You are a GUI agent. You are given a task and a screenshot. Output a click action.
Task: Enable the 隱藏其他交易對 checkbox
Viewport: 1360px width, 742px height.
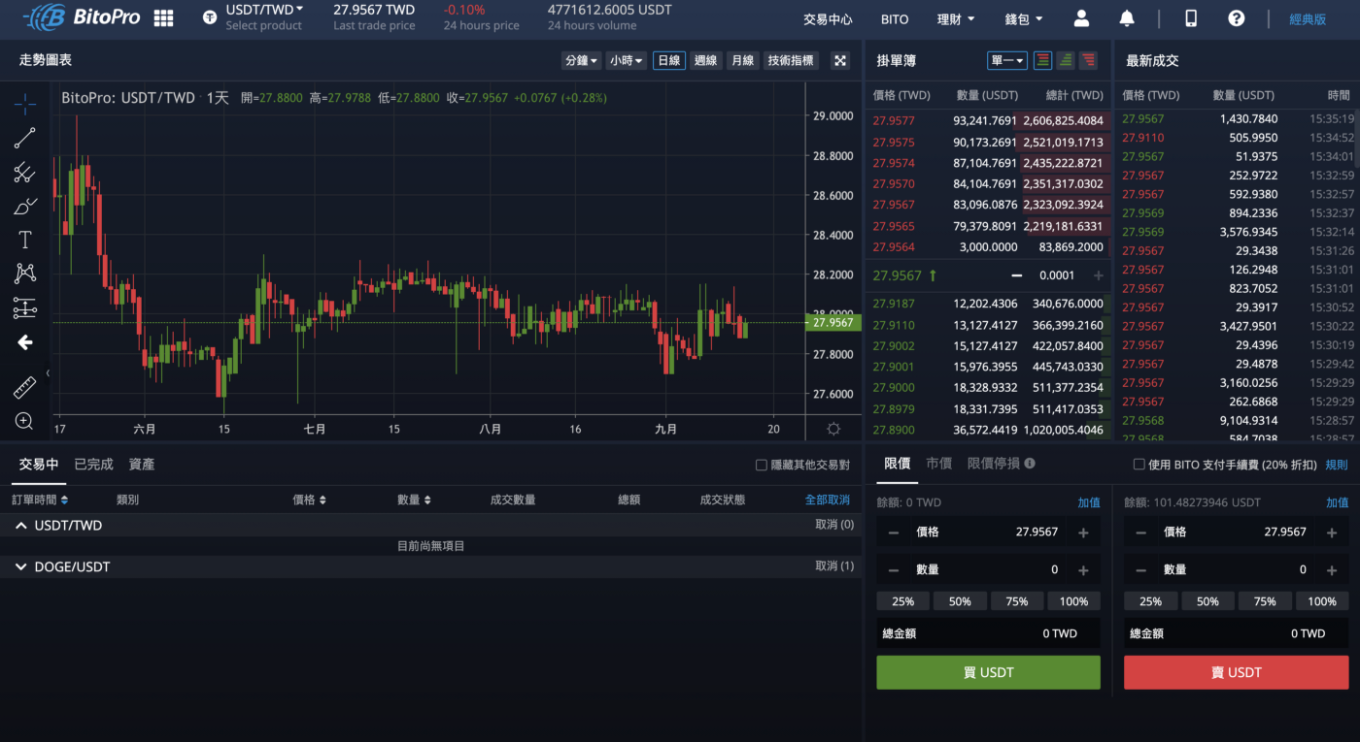point(760,463)
